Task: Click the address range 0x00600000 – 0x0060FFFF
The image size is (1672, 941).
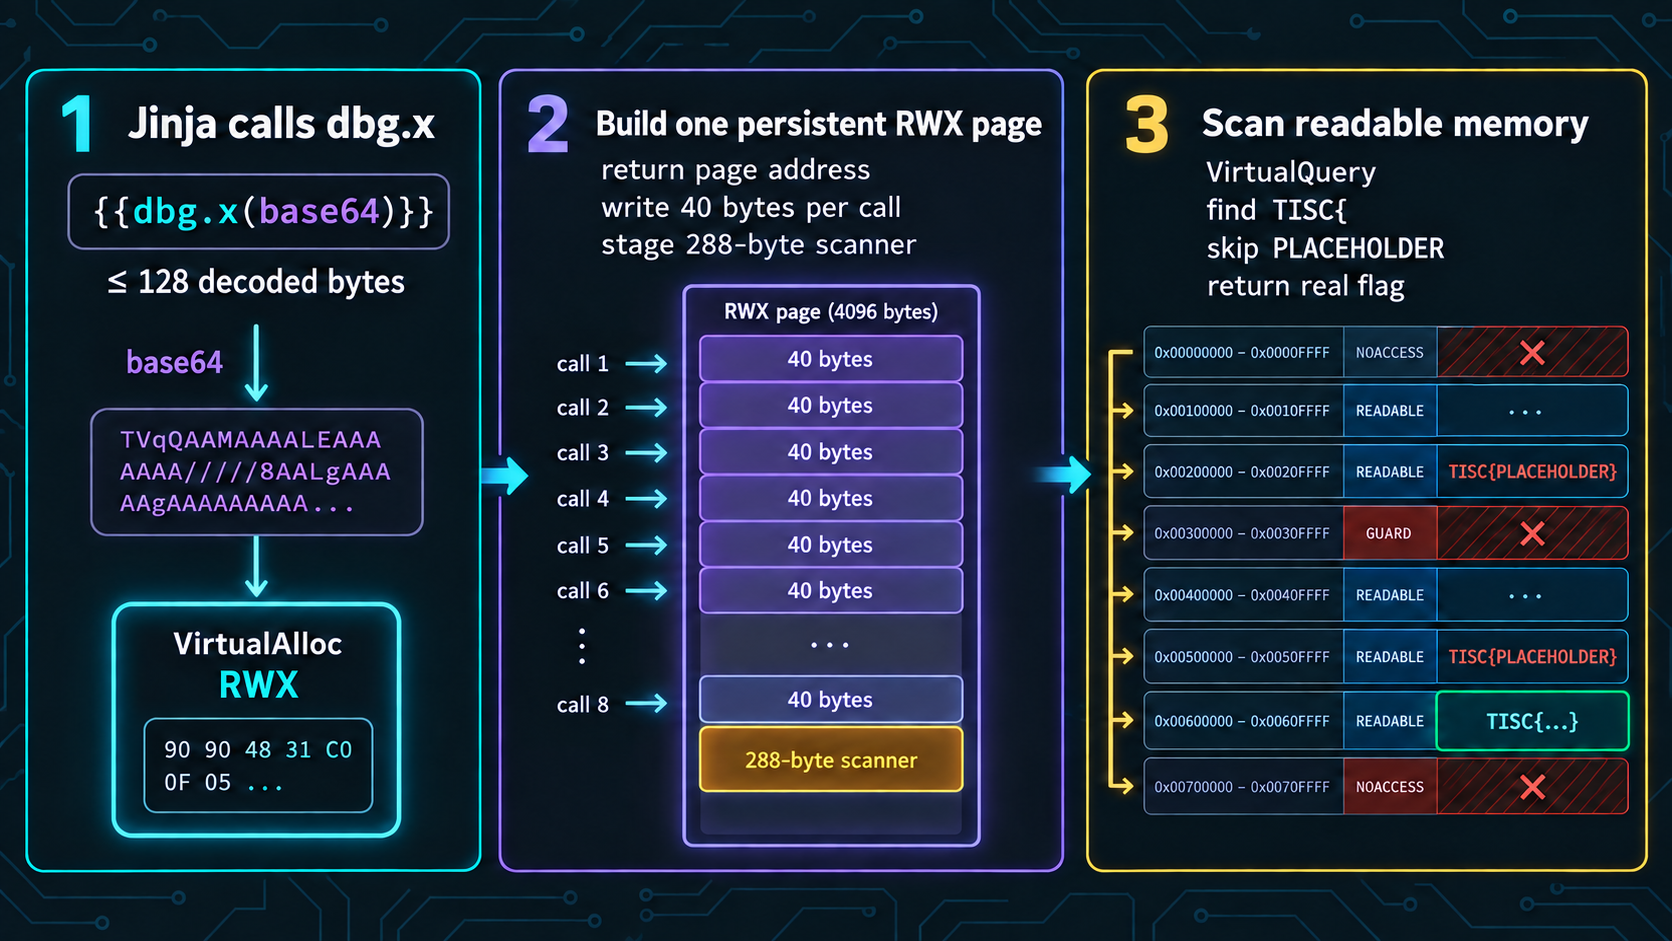Action: tap(1242, 721)
